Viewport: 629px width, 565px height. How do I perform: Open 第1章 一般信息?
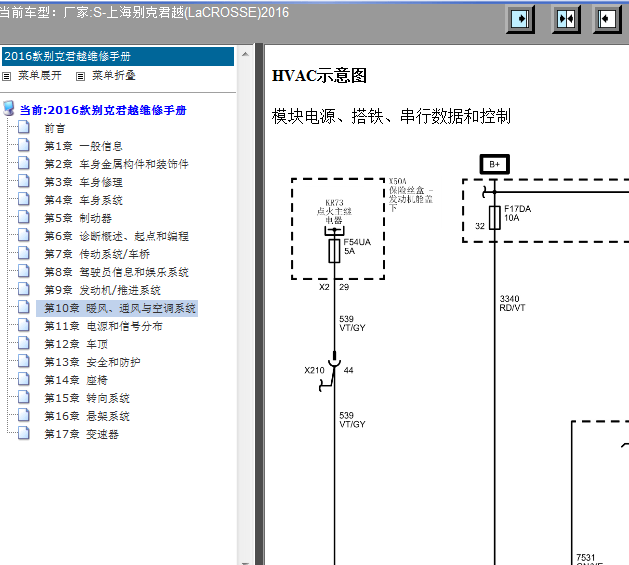point(83,146)
